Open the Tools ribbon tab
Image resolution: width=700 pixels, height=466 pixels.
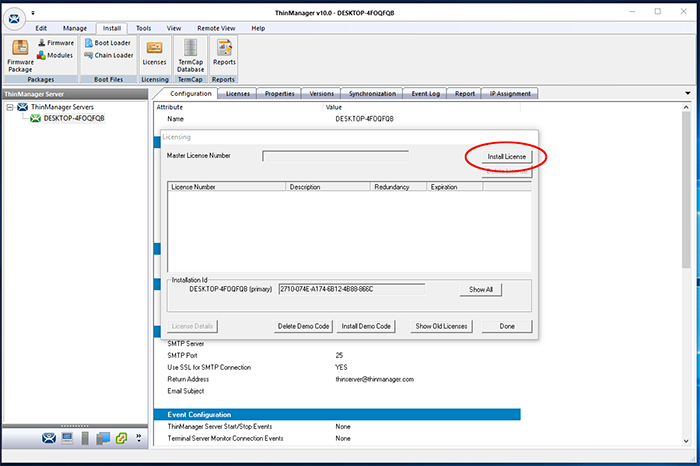(x=143, y=28)
